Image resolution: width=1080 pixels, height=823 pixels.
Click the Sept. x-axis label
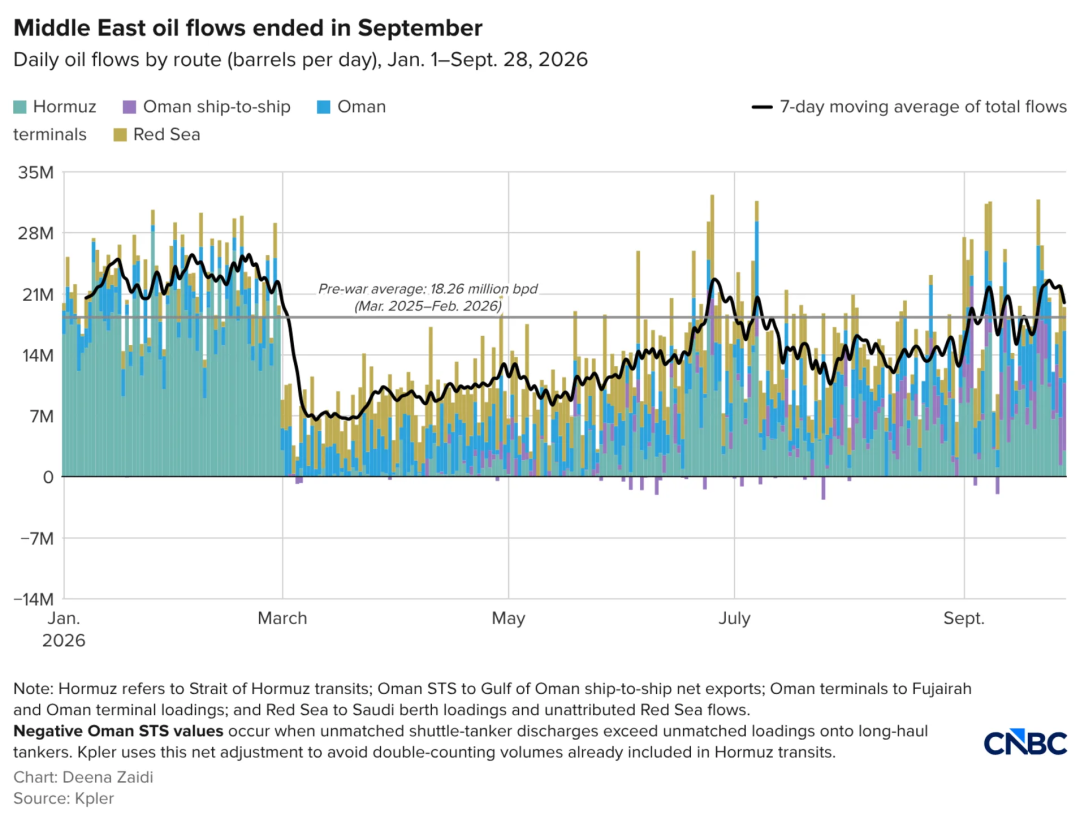tap(964, 618)
